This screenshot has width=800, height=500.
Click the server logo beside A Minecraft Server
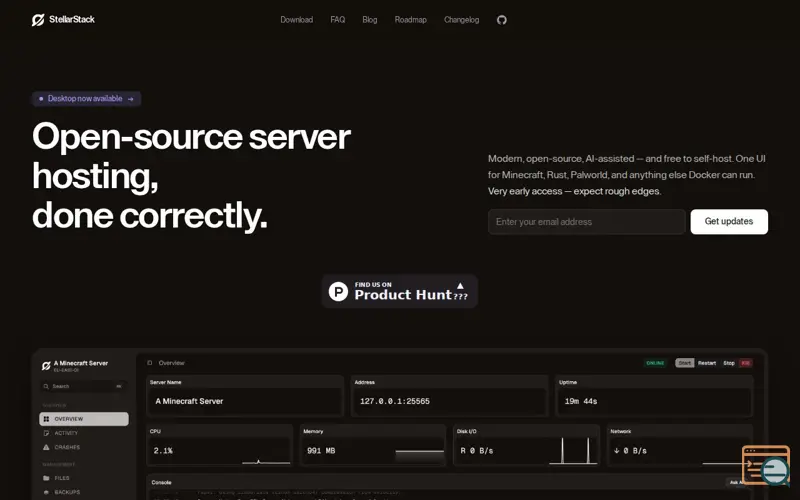tap(46, 366)
